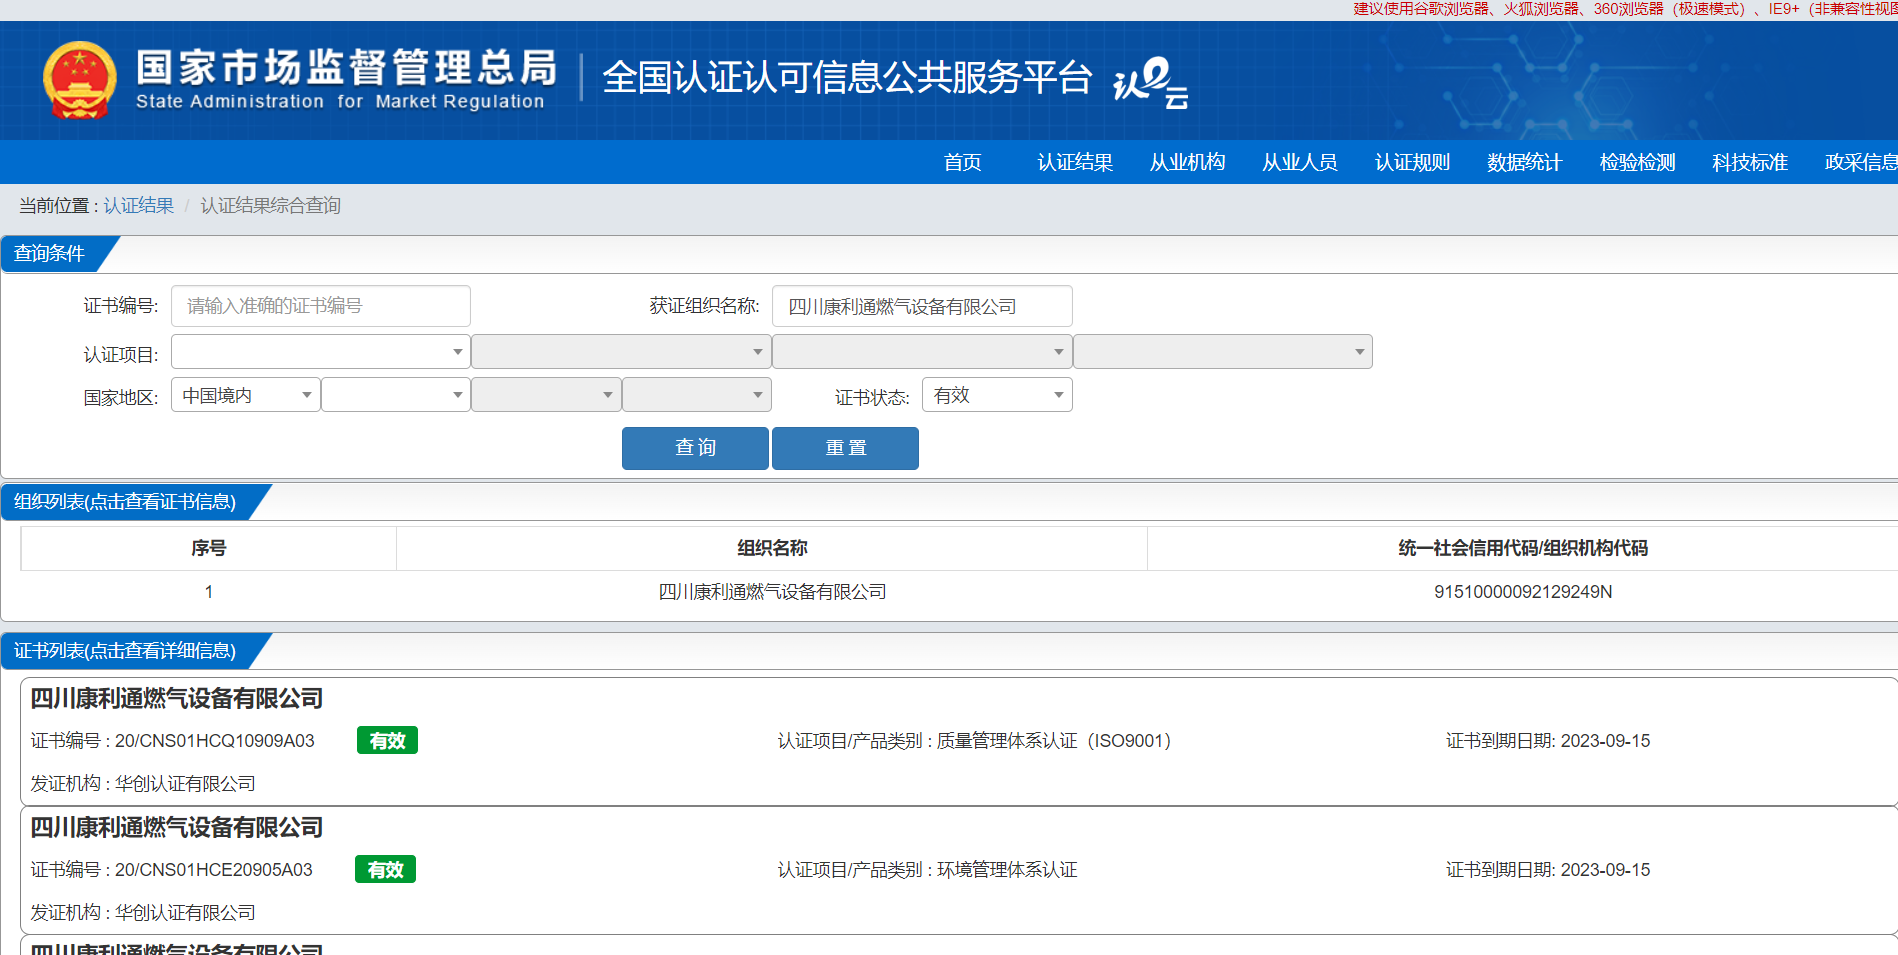Viewport: 1898px width, 955px height.
Task: Open the fourth 国家地区 dropdown
Action: coord(697,395)
